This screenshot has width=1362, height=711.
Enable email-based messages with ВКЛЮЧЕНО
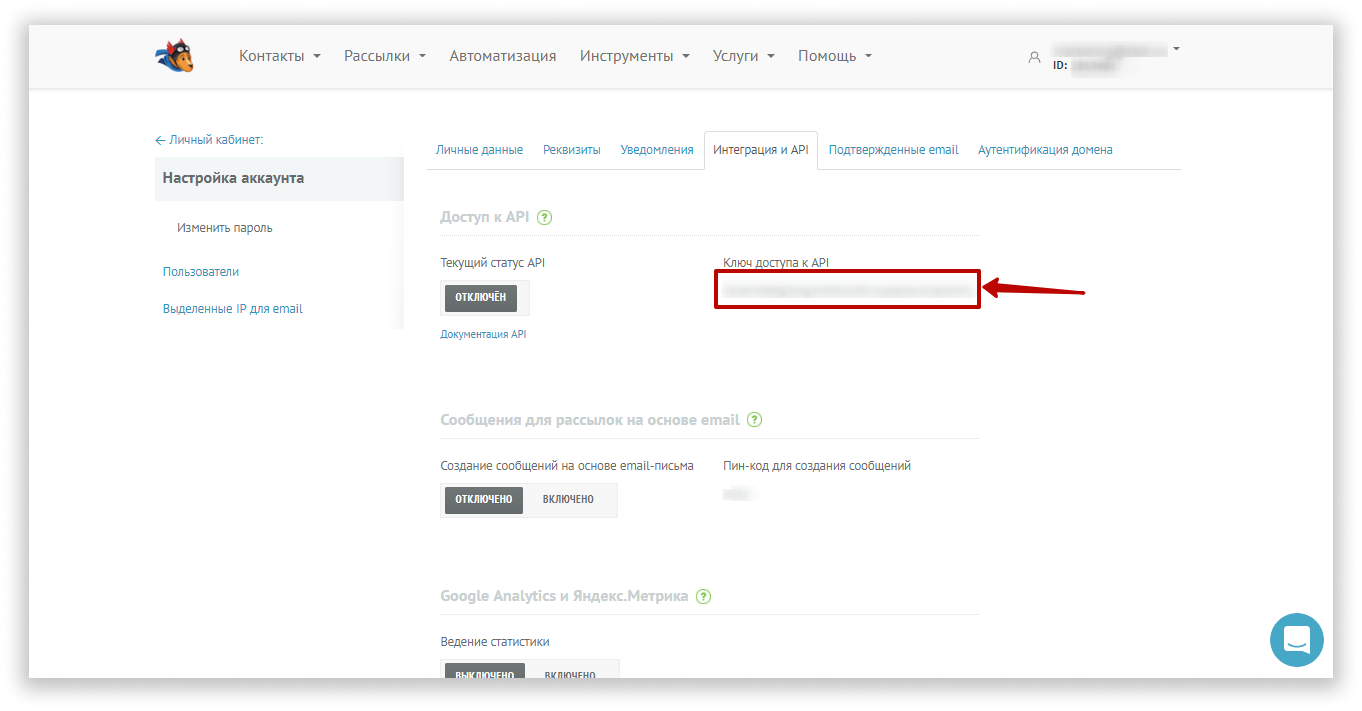tap(568, 499)
